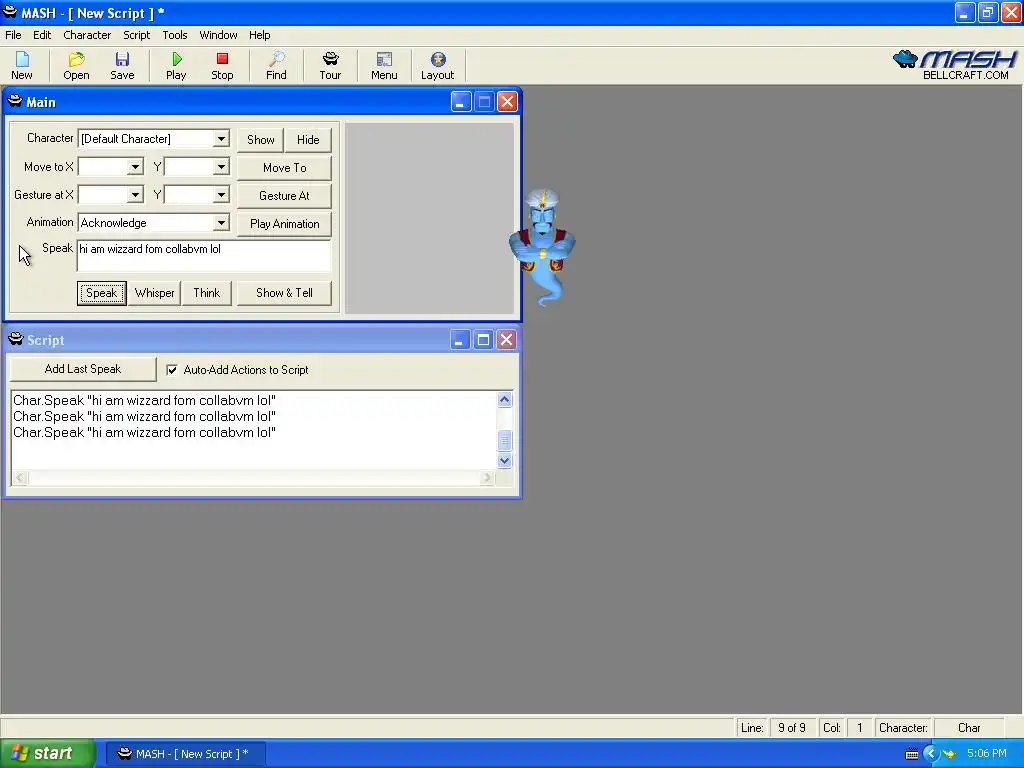1024x768 pixels.
Task: Click the Hide character button
Action: 308,140
